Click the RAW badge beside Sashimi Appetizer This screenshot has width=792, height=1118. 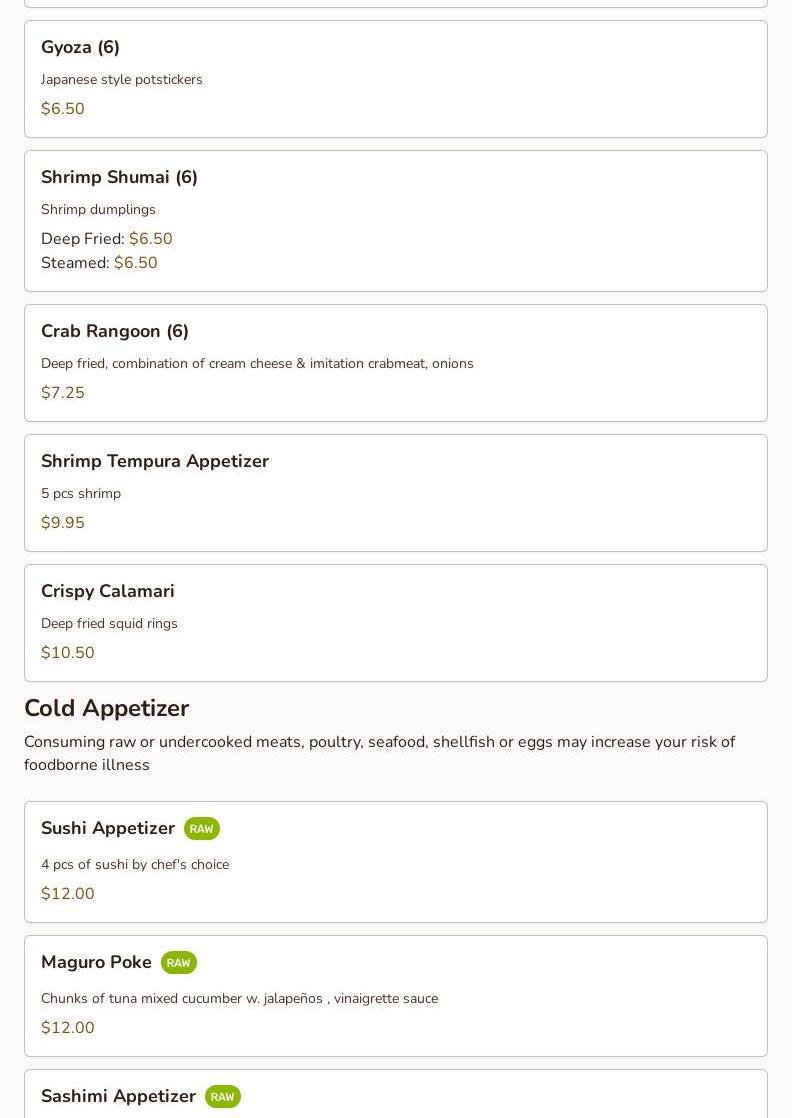click(223, 1097)
